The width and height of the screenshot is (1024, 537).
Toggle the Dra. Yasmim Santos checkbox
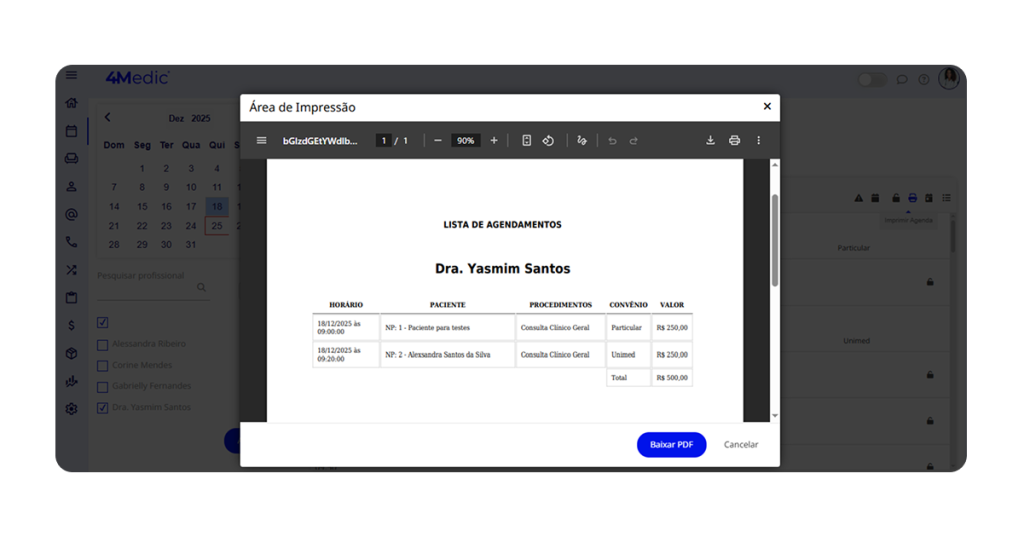[x=102, y=408]
